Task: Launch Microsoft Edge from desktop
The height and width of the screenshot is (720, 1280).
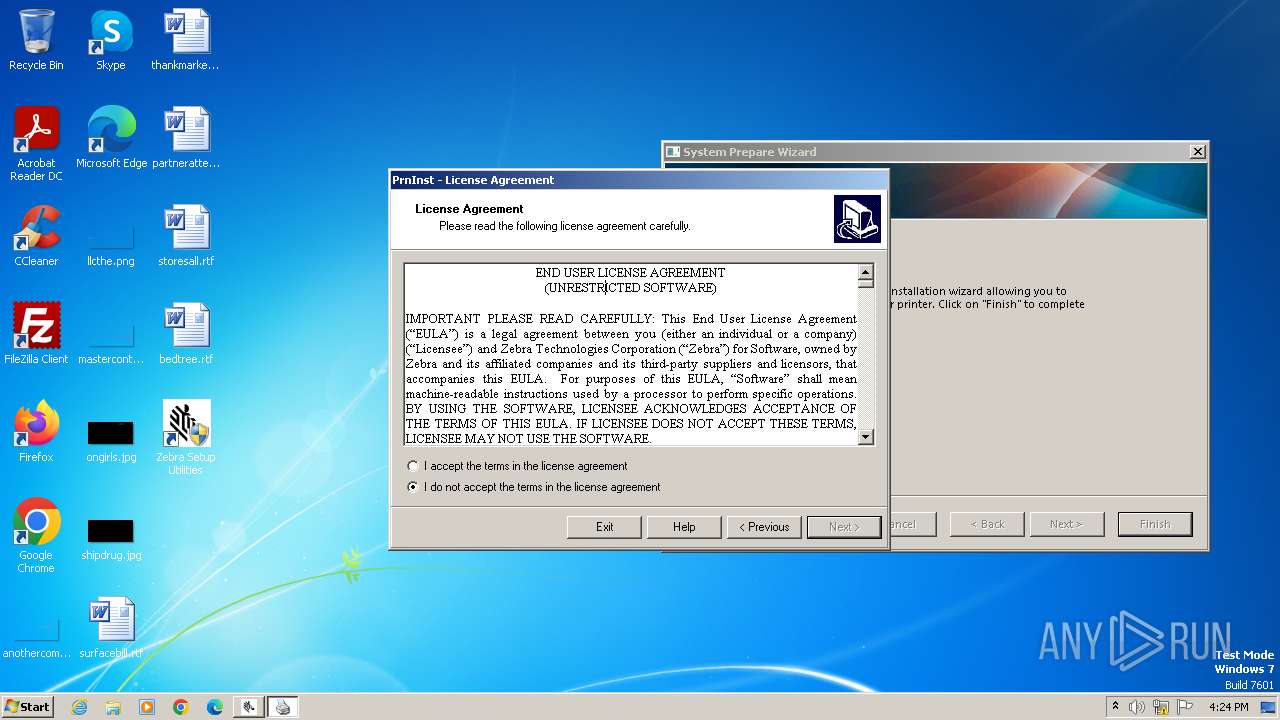Action: [111, 138]
